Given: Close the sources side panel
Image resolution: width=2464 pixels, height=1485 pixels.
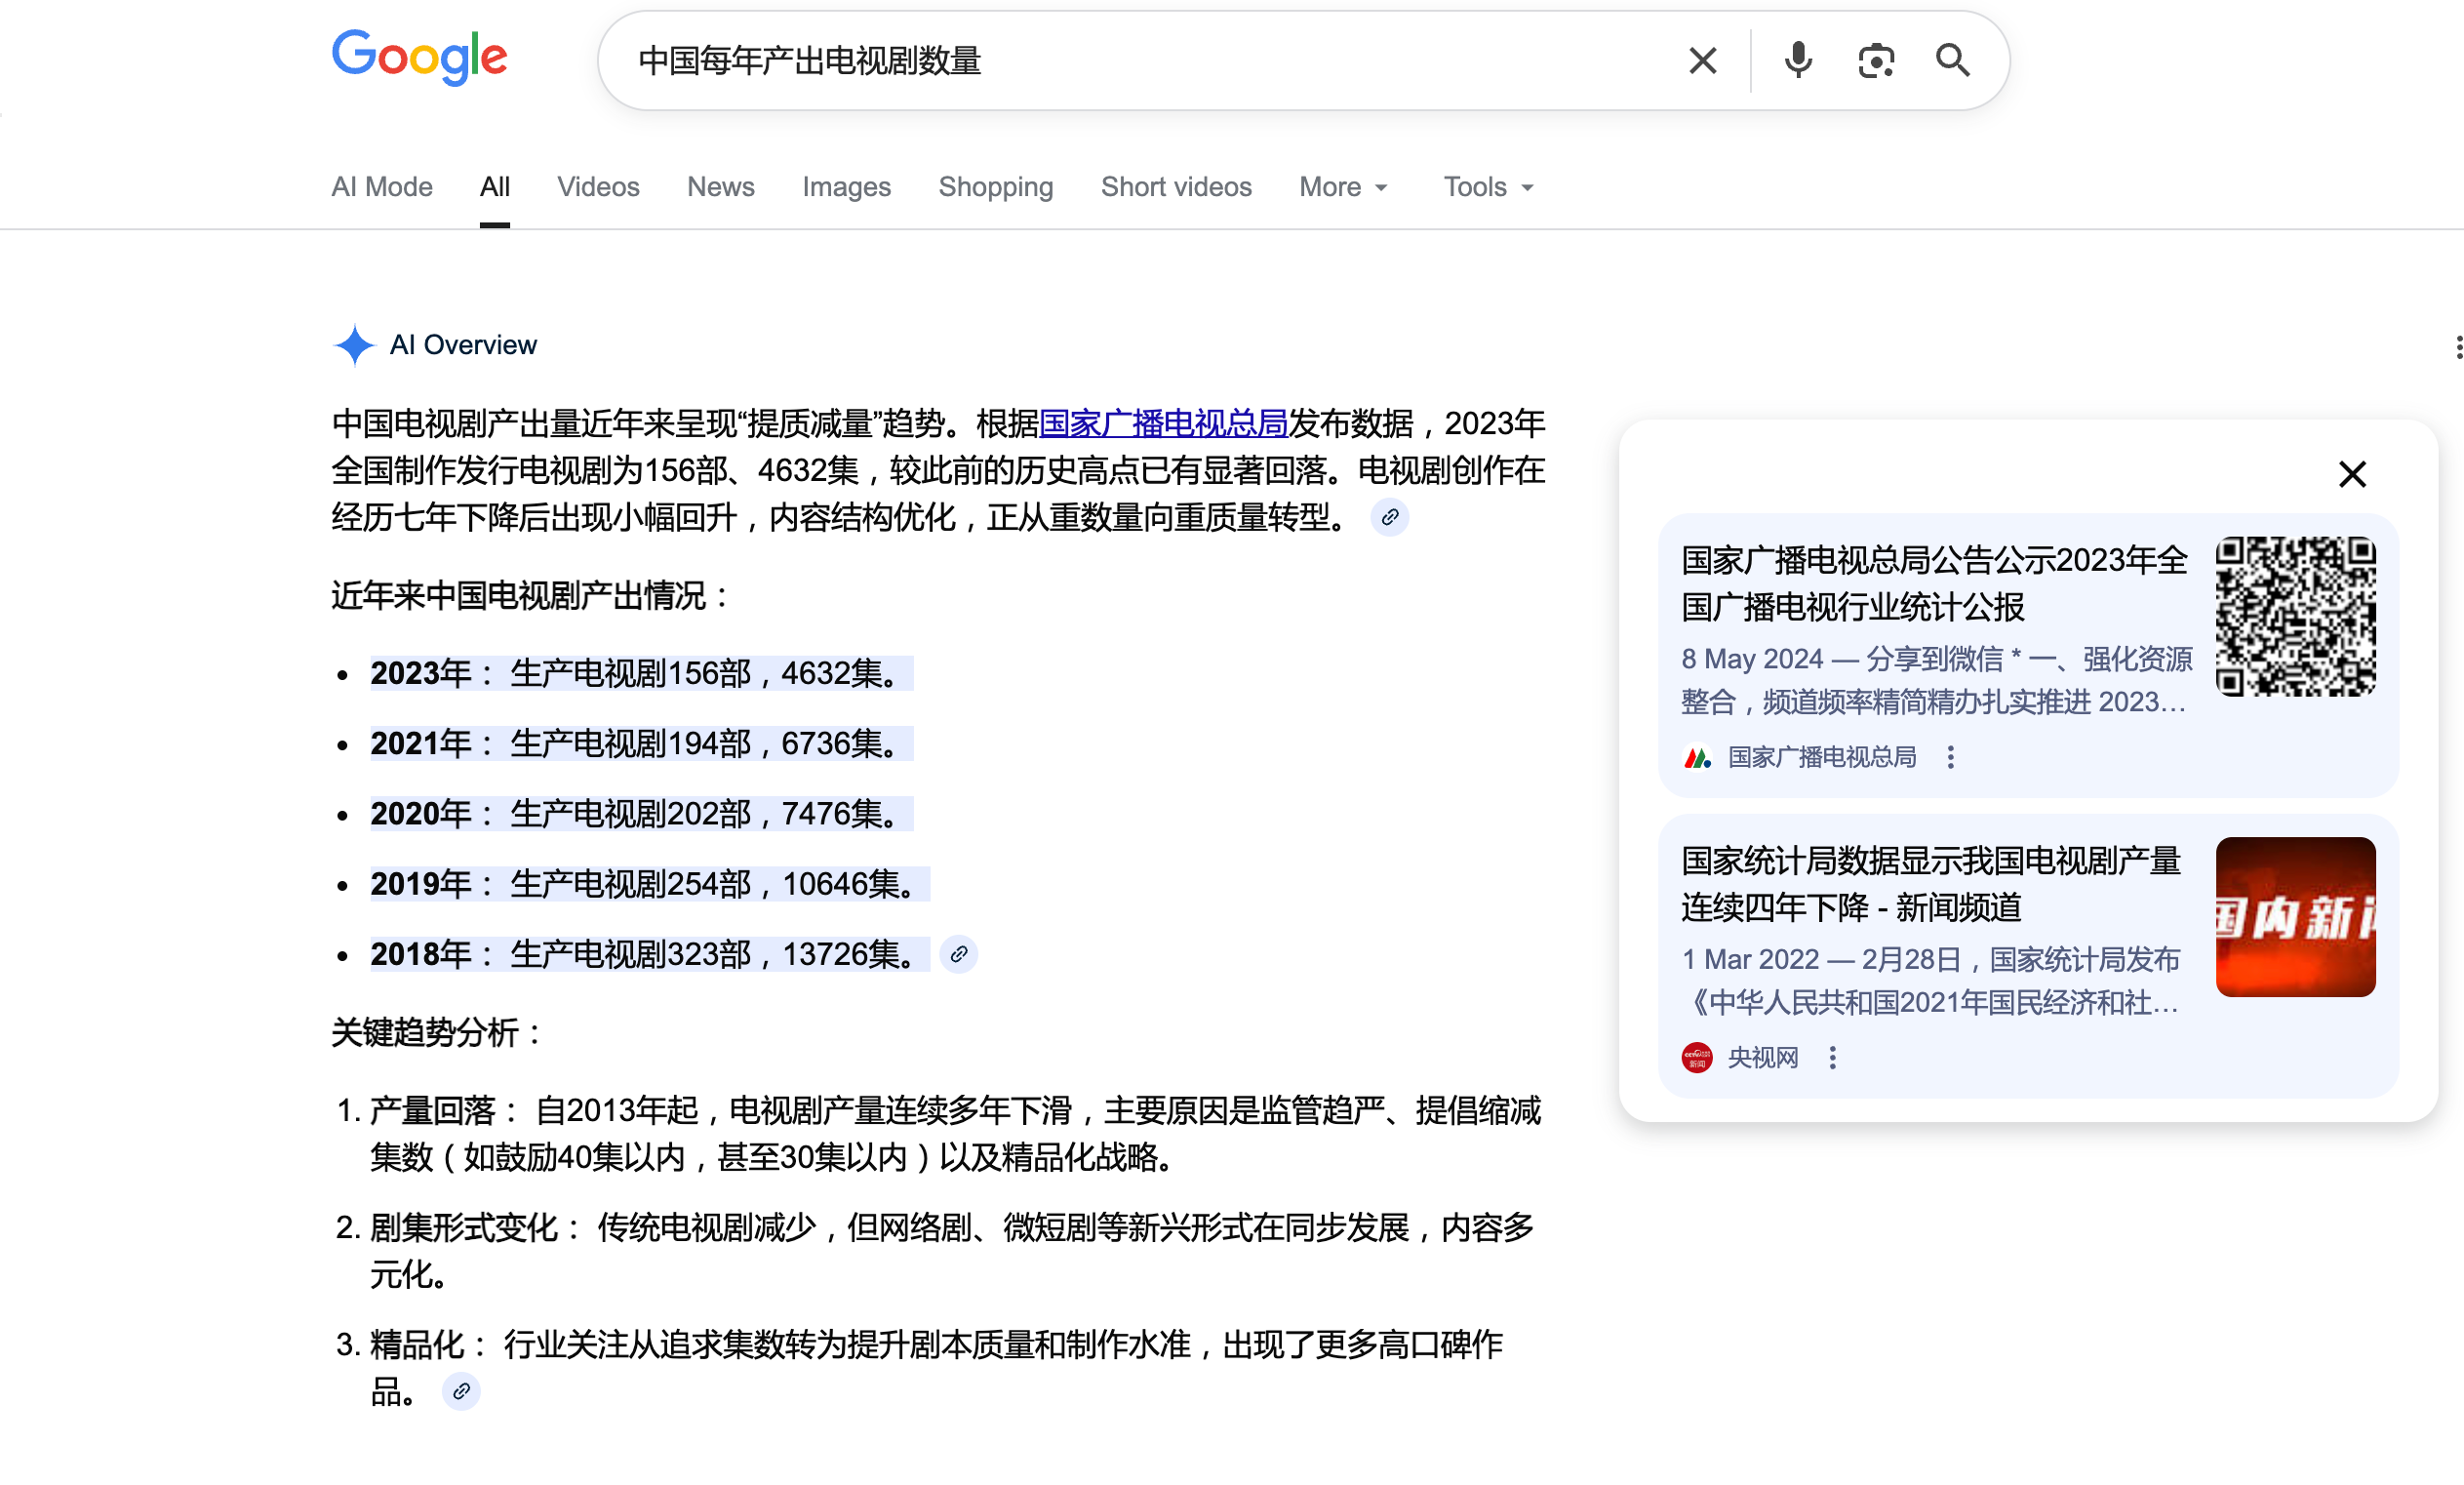Looking at the screenshot, I should [2352, 474].
